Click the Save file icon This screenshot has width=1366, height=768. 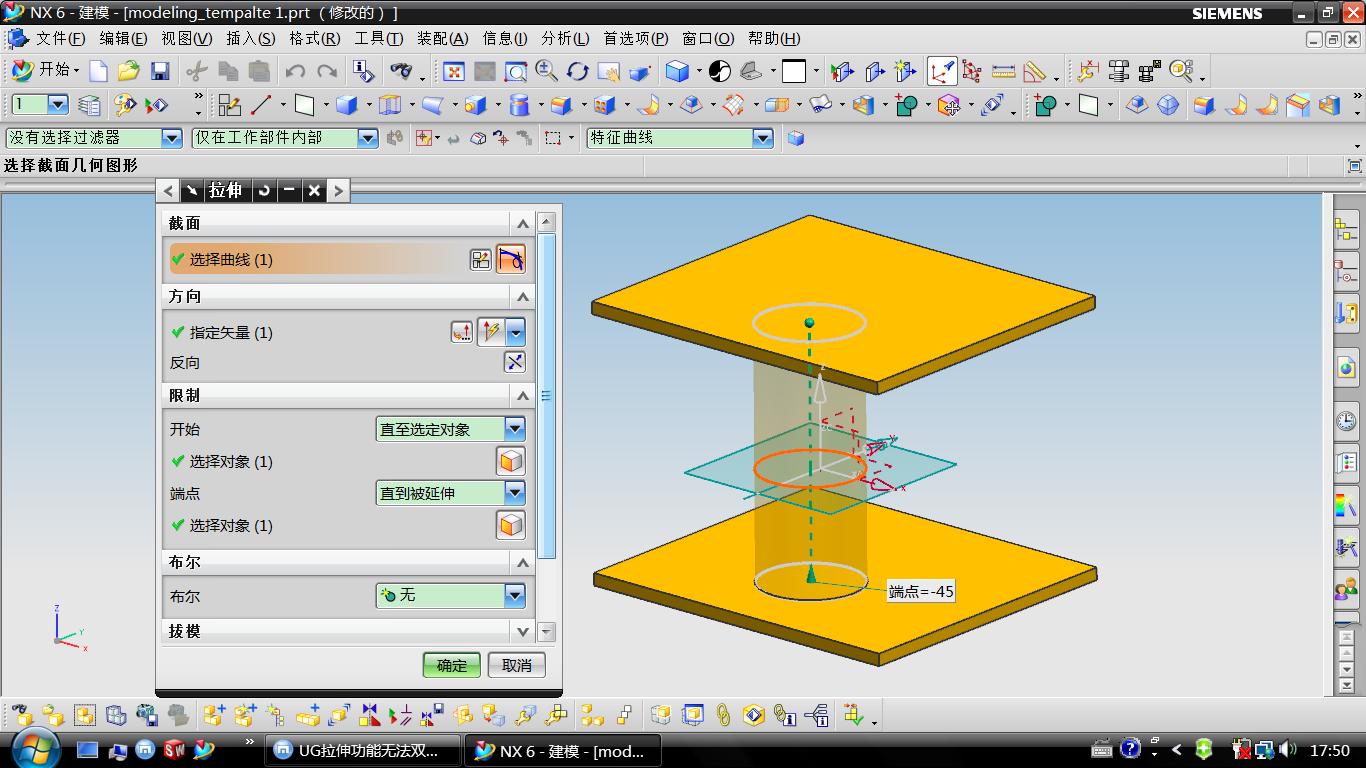159,71
